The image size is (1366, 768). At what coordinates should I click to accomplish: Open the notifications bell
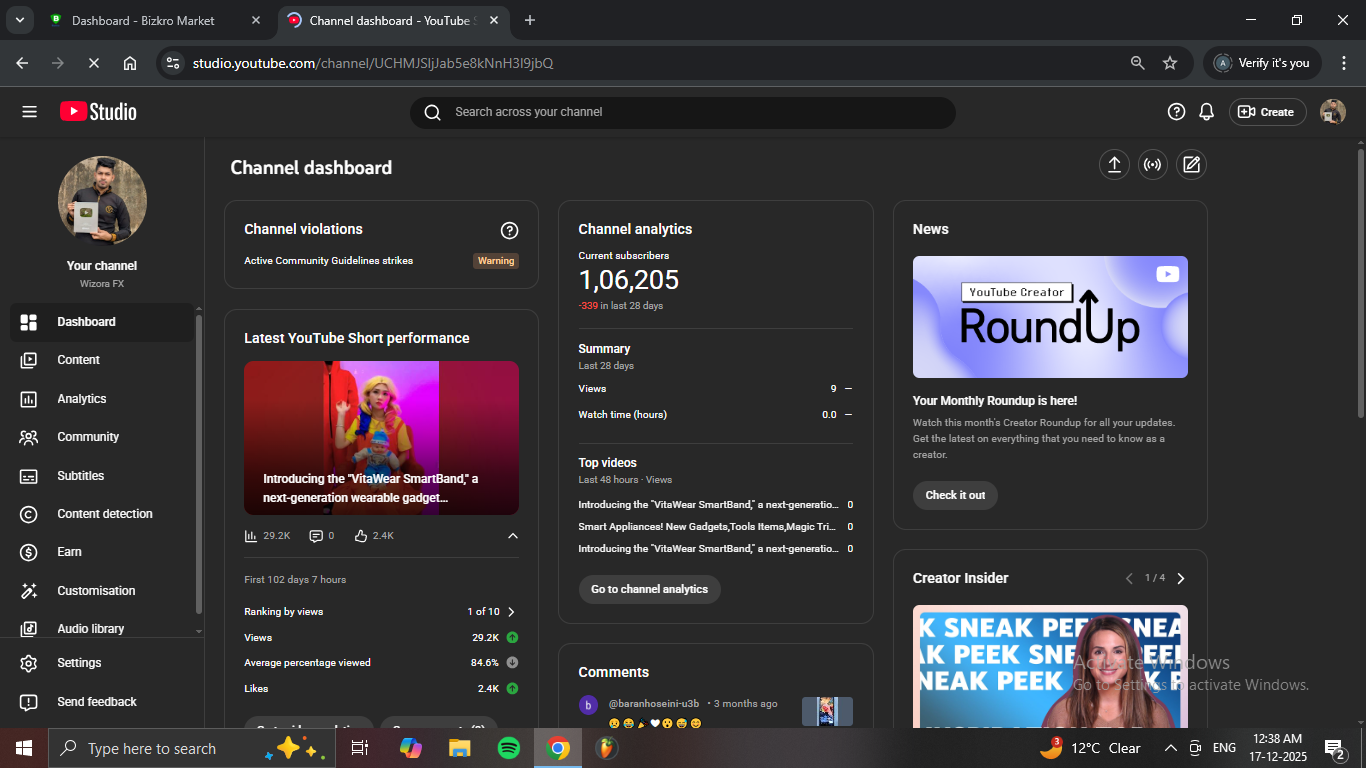[1207, 112]
